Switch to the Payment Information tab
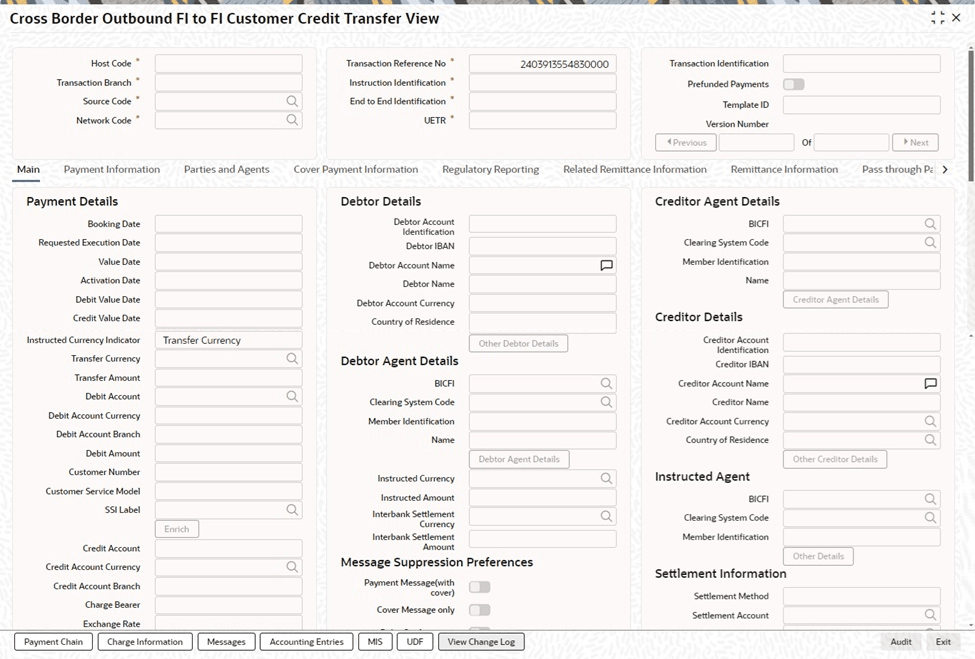The height and width of the screenshot is (659, 975). [112, 169]
